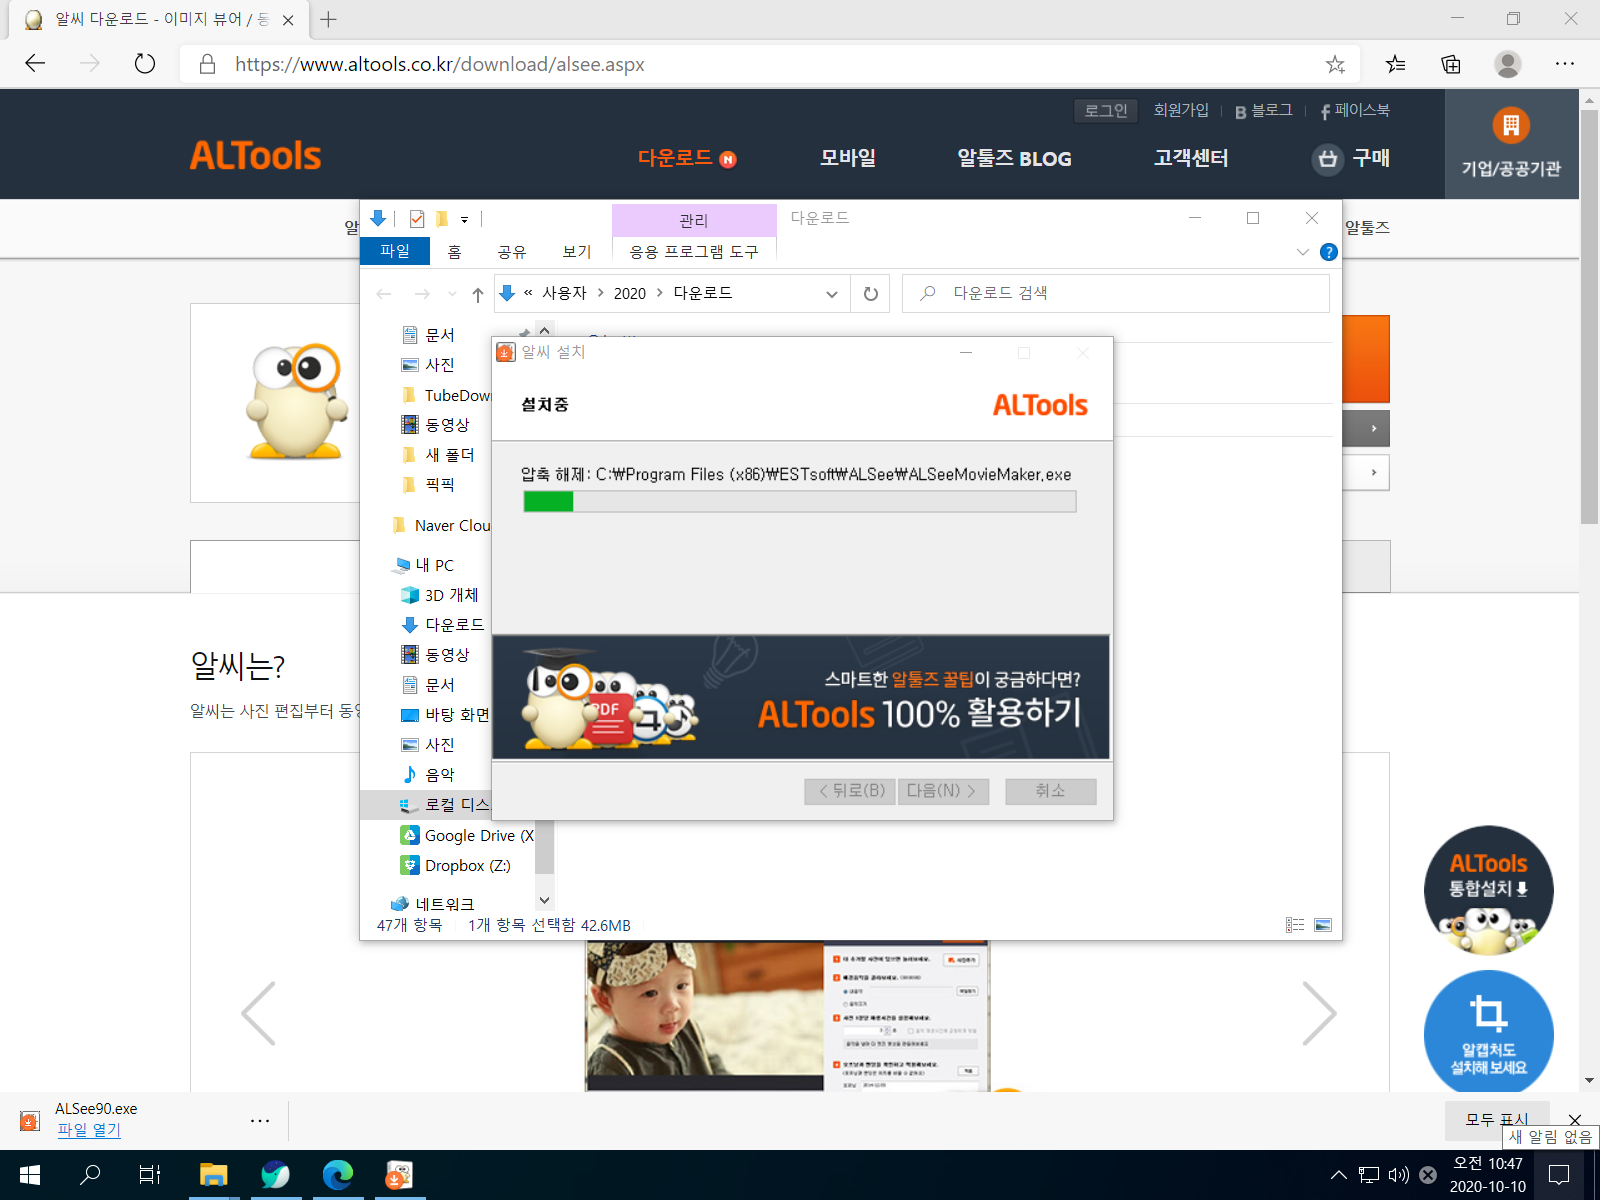Open the 모바일 site menu
This screenshot has width=1600, height=1200.
coord(848,158)
